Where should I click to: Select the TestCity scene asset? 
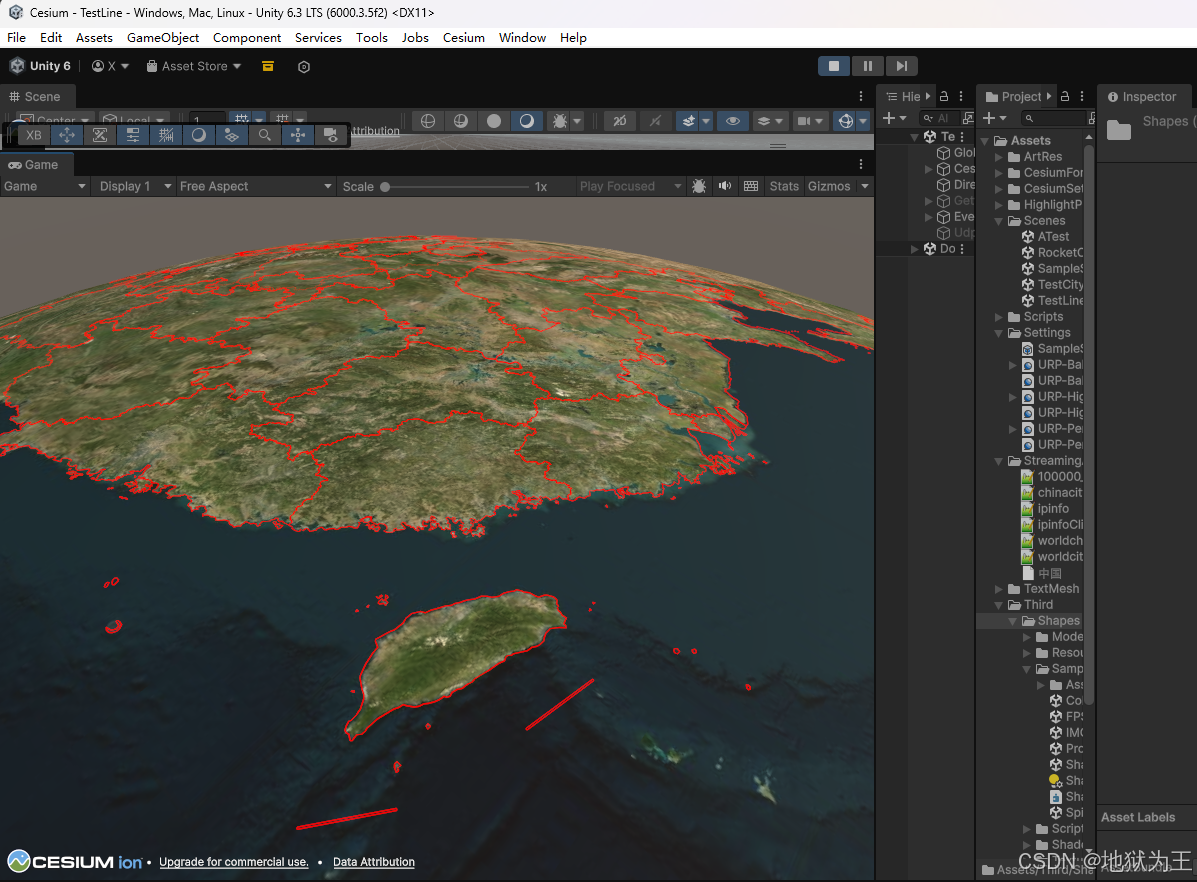(x=1058, y=285)
